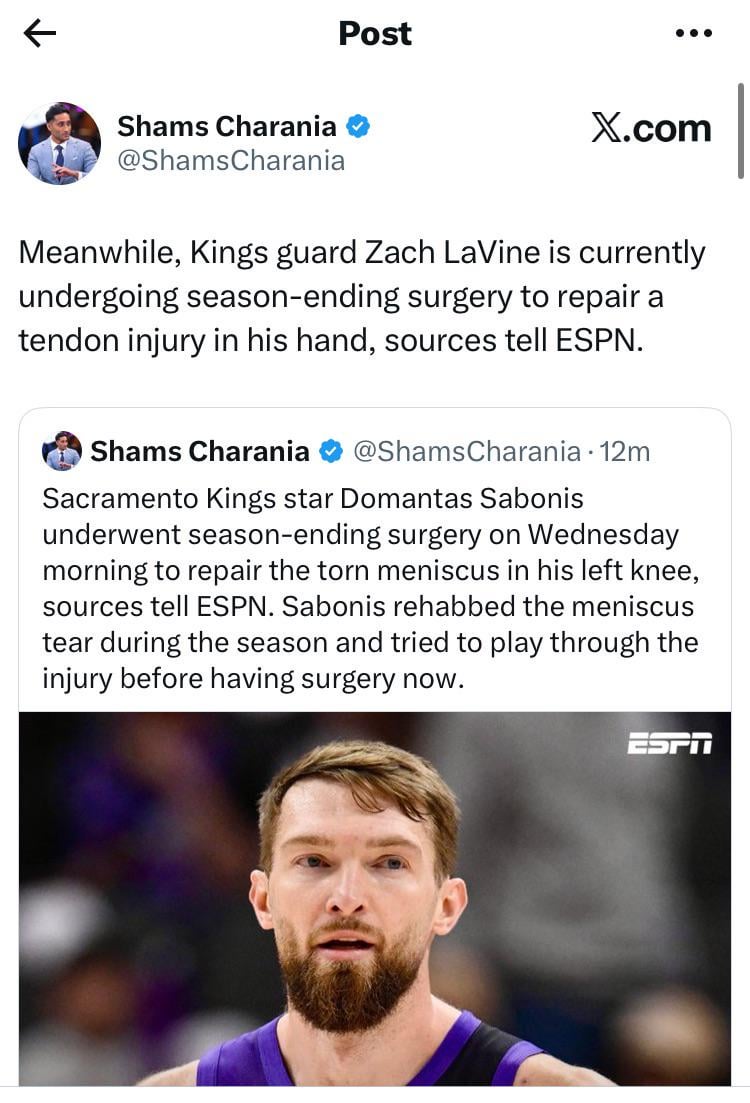750x1103 pixels.
Task: Open the top 'Shams Charania' author name
Action: (227, 126)
